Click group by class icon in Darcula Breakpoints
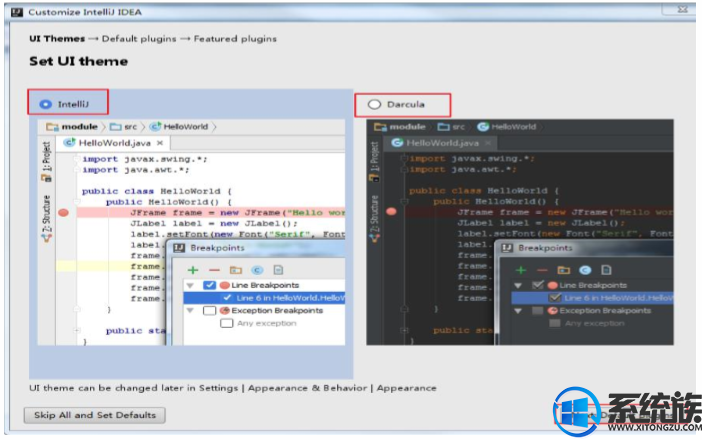The width and height of the screenshot is (702, 440). 585,270
